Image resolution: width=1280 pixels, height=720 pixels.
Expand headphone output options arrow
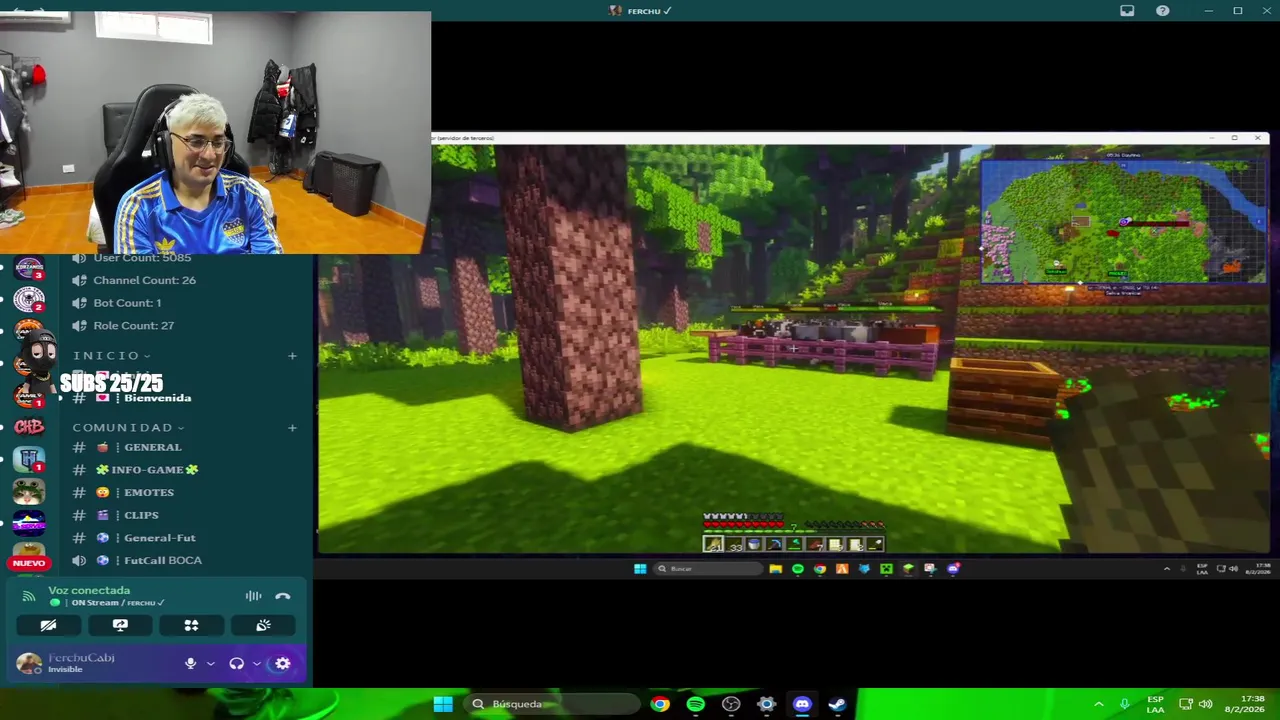click(x=257, y=663)
